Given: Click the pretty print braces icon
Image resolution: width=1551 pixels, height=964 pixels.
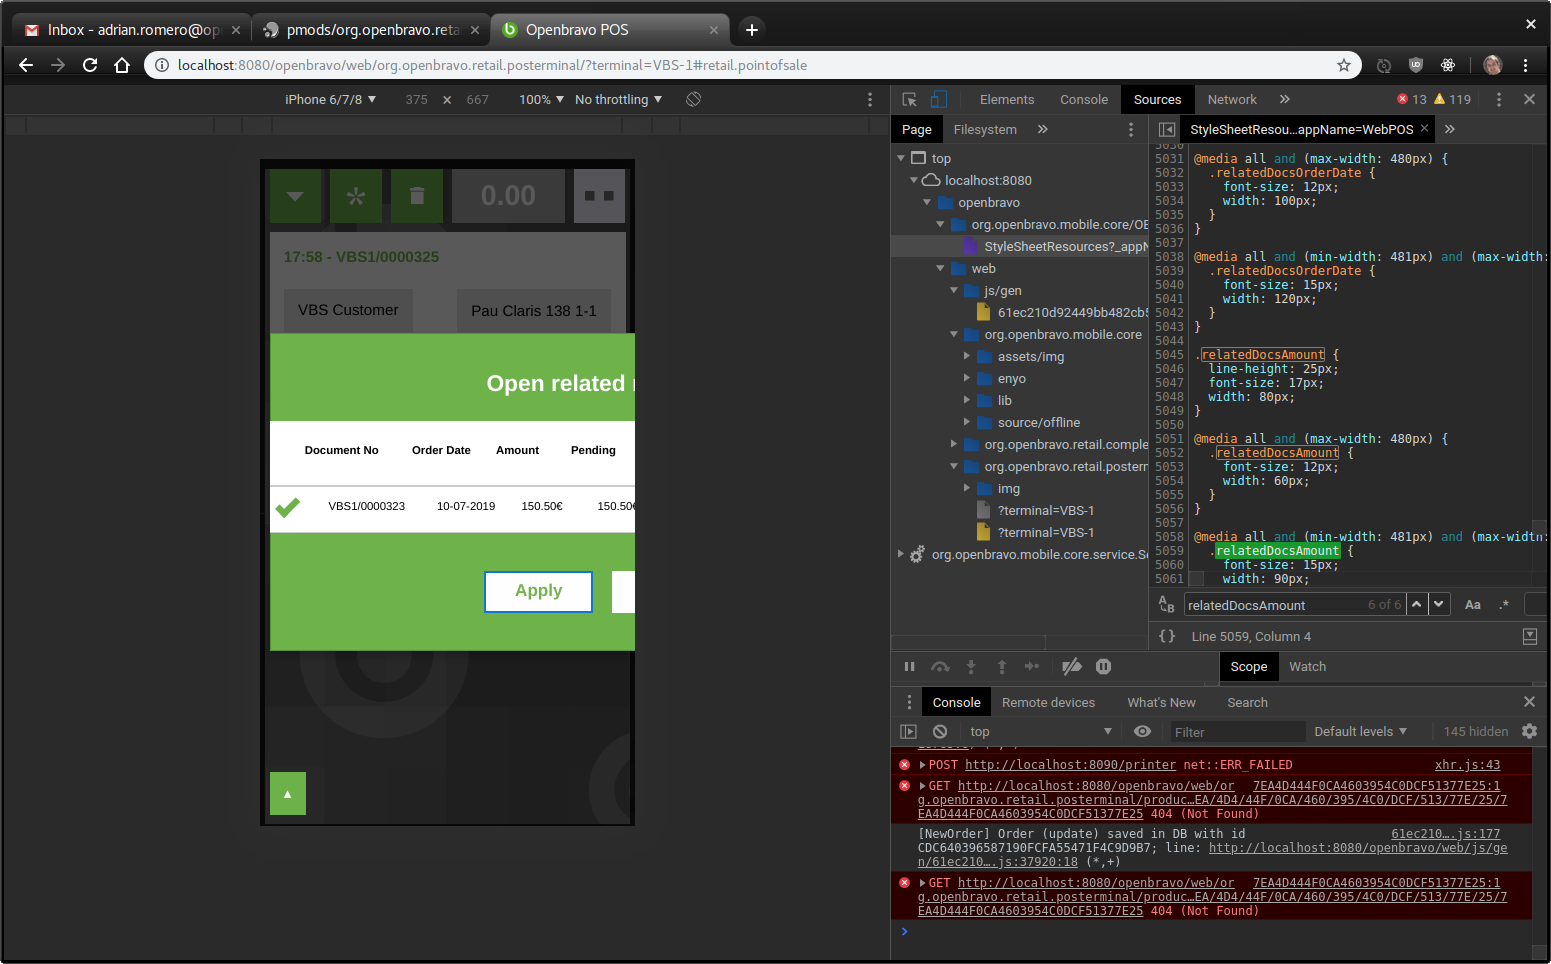Looking at the screenshot, I should 1166,636.
